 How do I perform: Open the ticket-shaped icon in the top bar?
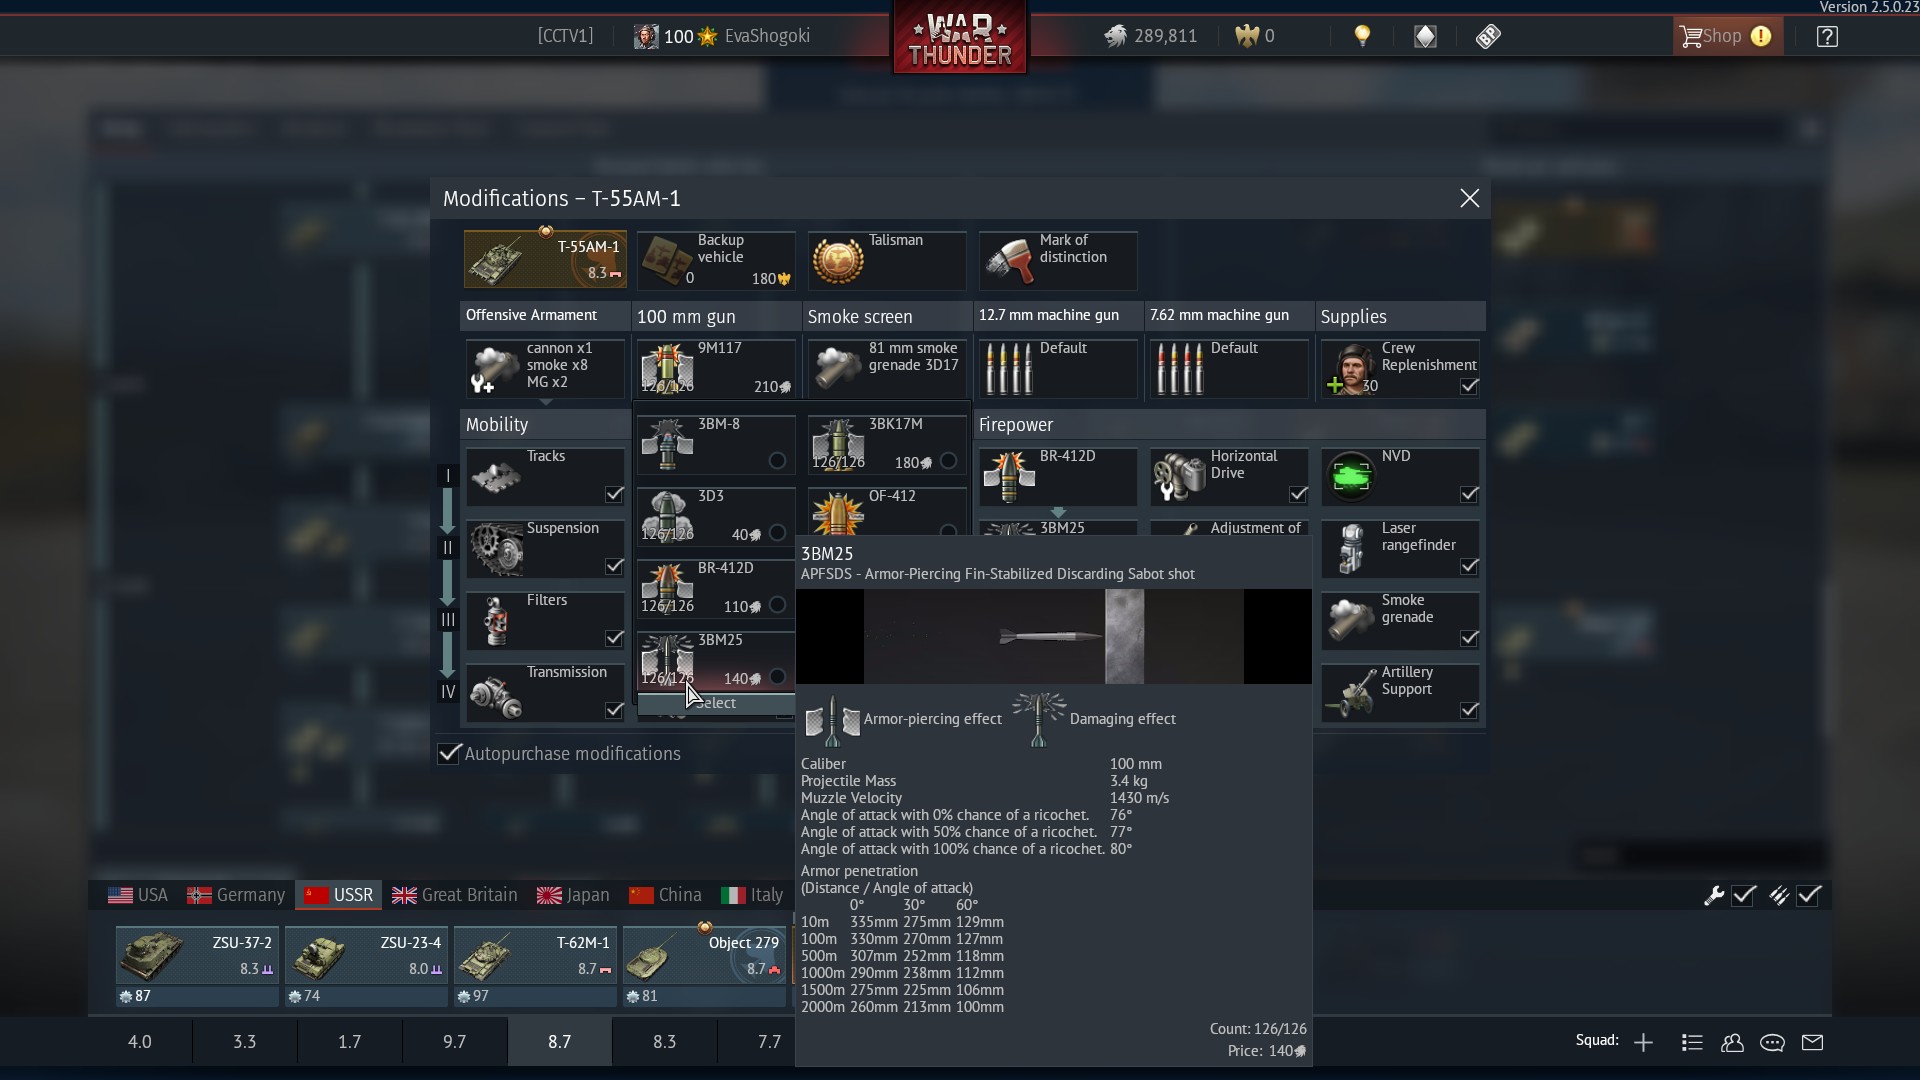tap(1488, 37)
